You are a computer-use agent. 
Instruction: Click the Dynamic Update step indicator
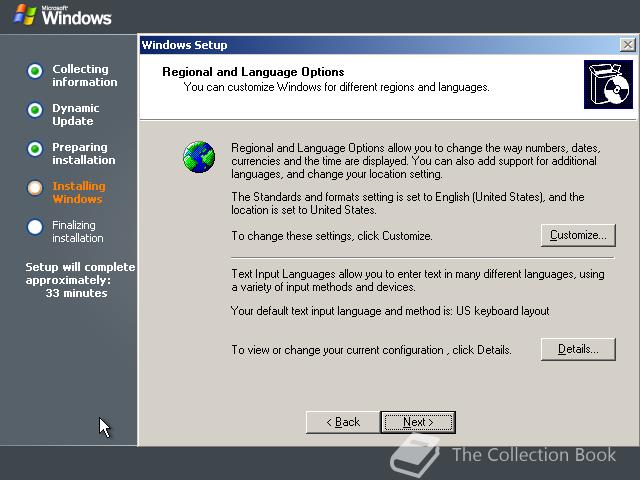[35, 110]
